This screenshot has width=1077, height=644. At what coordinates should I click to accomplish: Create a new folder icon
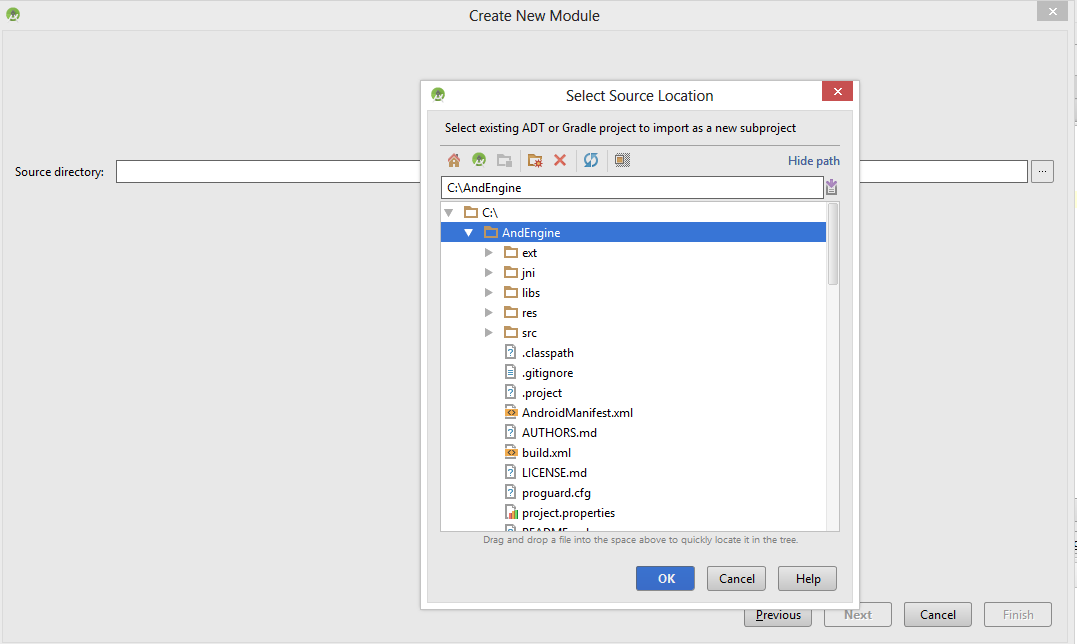tap(535, 160)
